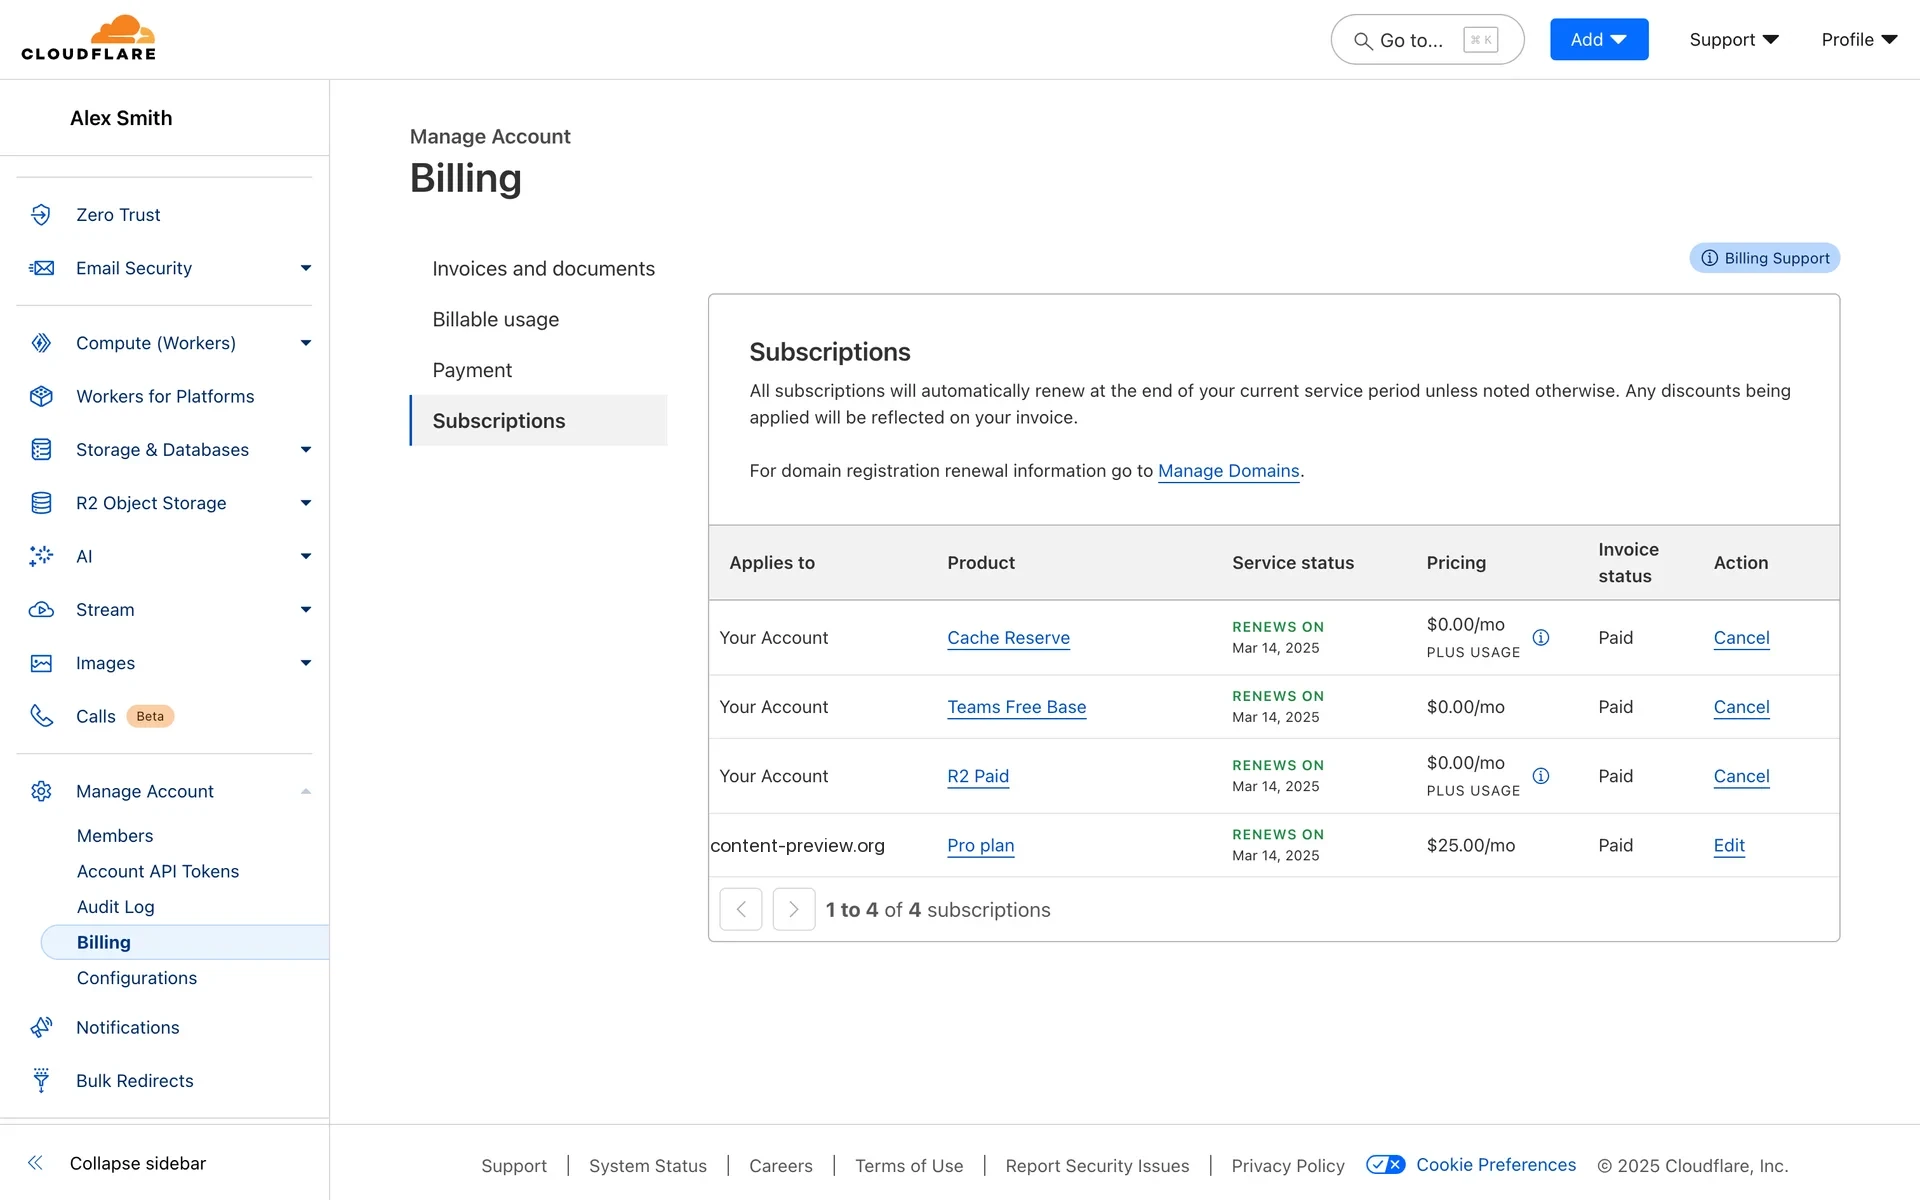Open the R2 Paid product link
Image resolution: width=1920 pixels, height=1200 pixels.
click(978, 776)
